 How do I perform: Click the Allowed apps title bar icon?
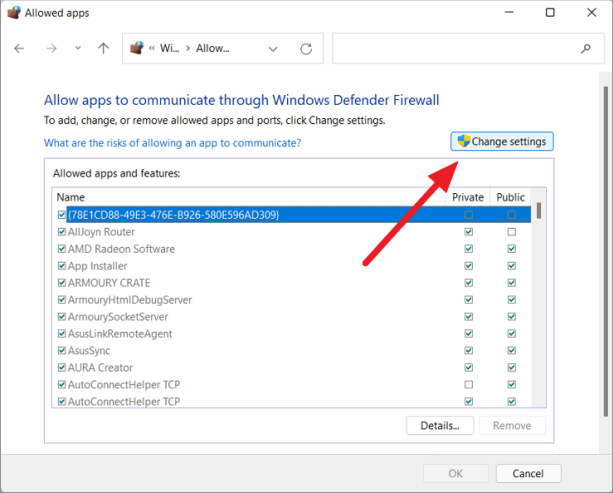click(x=13, y=13)
